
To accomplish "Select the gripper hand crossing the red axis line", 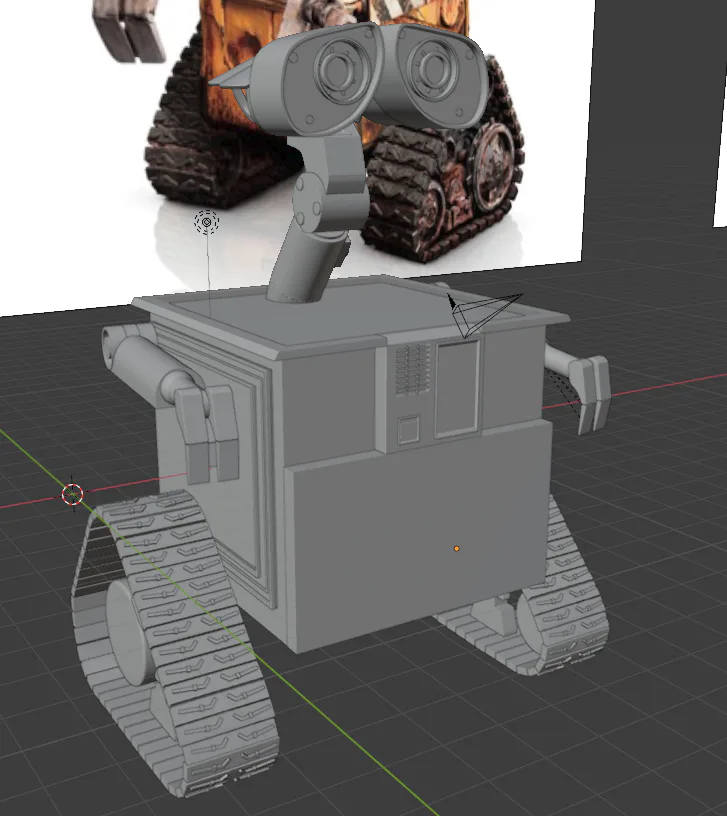I will coord(589,394).
